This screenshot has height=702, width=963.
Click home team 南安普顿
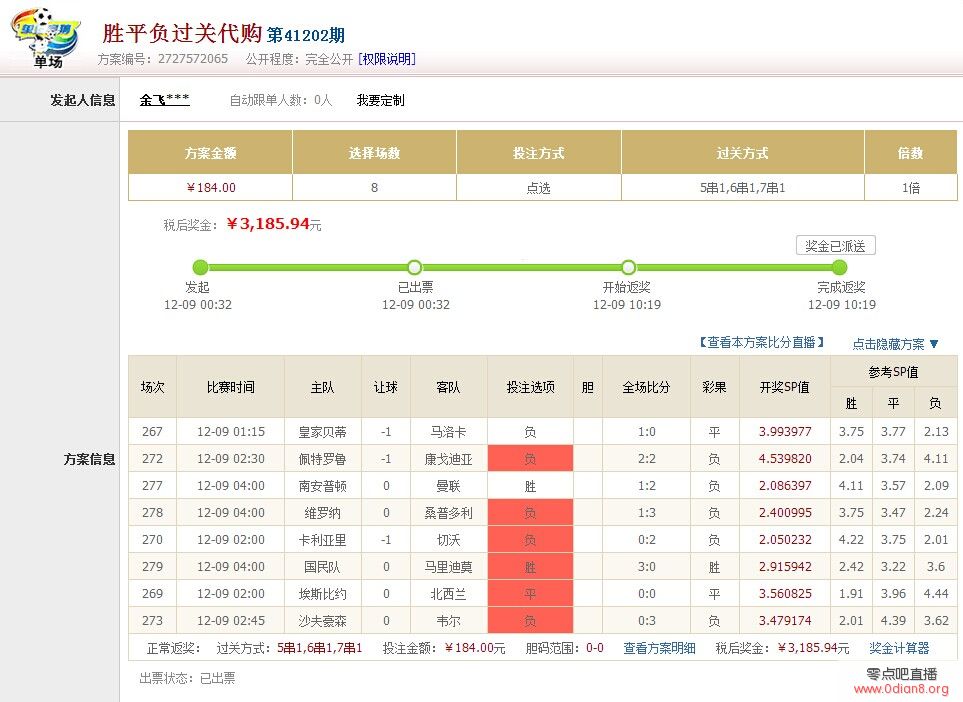pos(322,486)
